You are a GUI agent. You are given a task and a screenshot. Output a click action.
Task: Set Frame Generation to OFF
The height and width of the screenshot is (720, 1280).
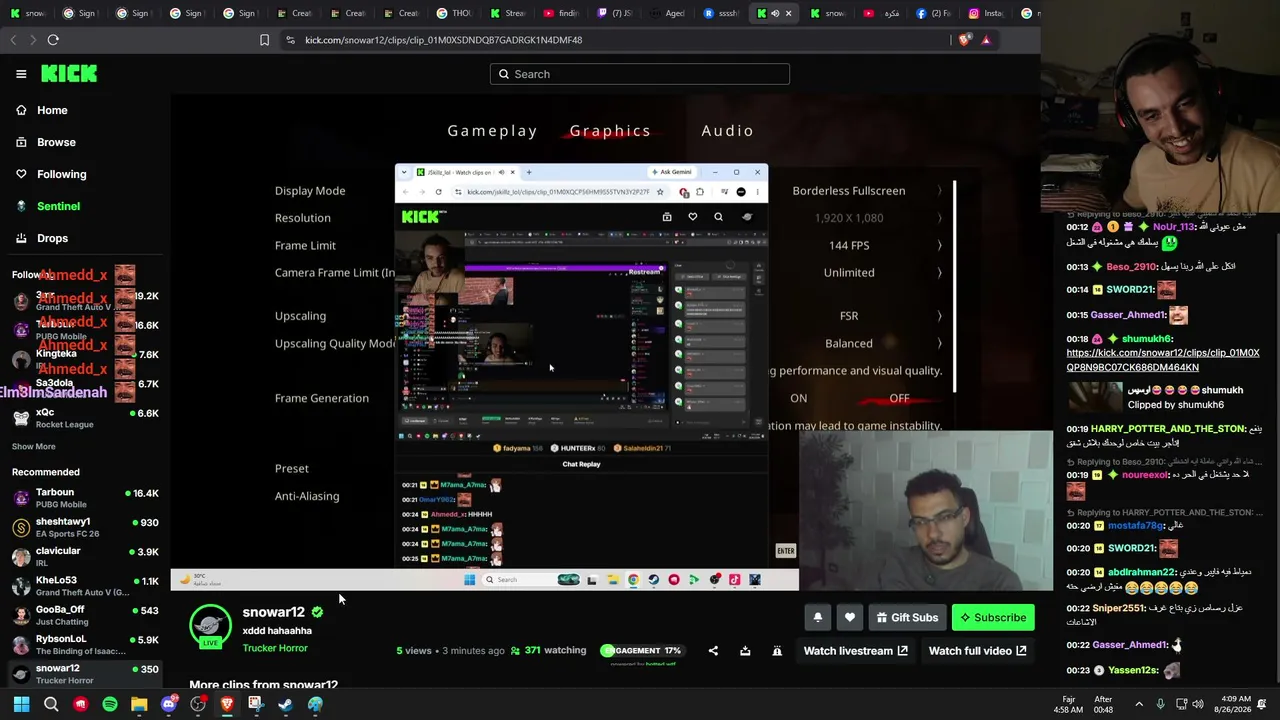[x=899, y=398]
